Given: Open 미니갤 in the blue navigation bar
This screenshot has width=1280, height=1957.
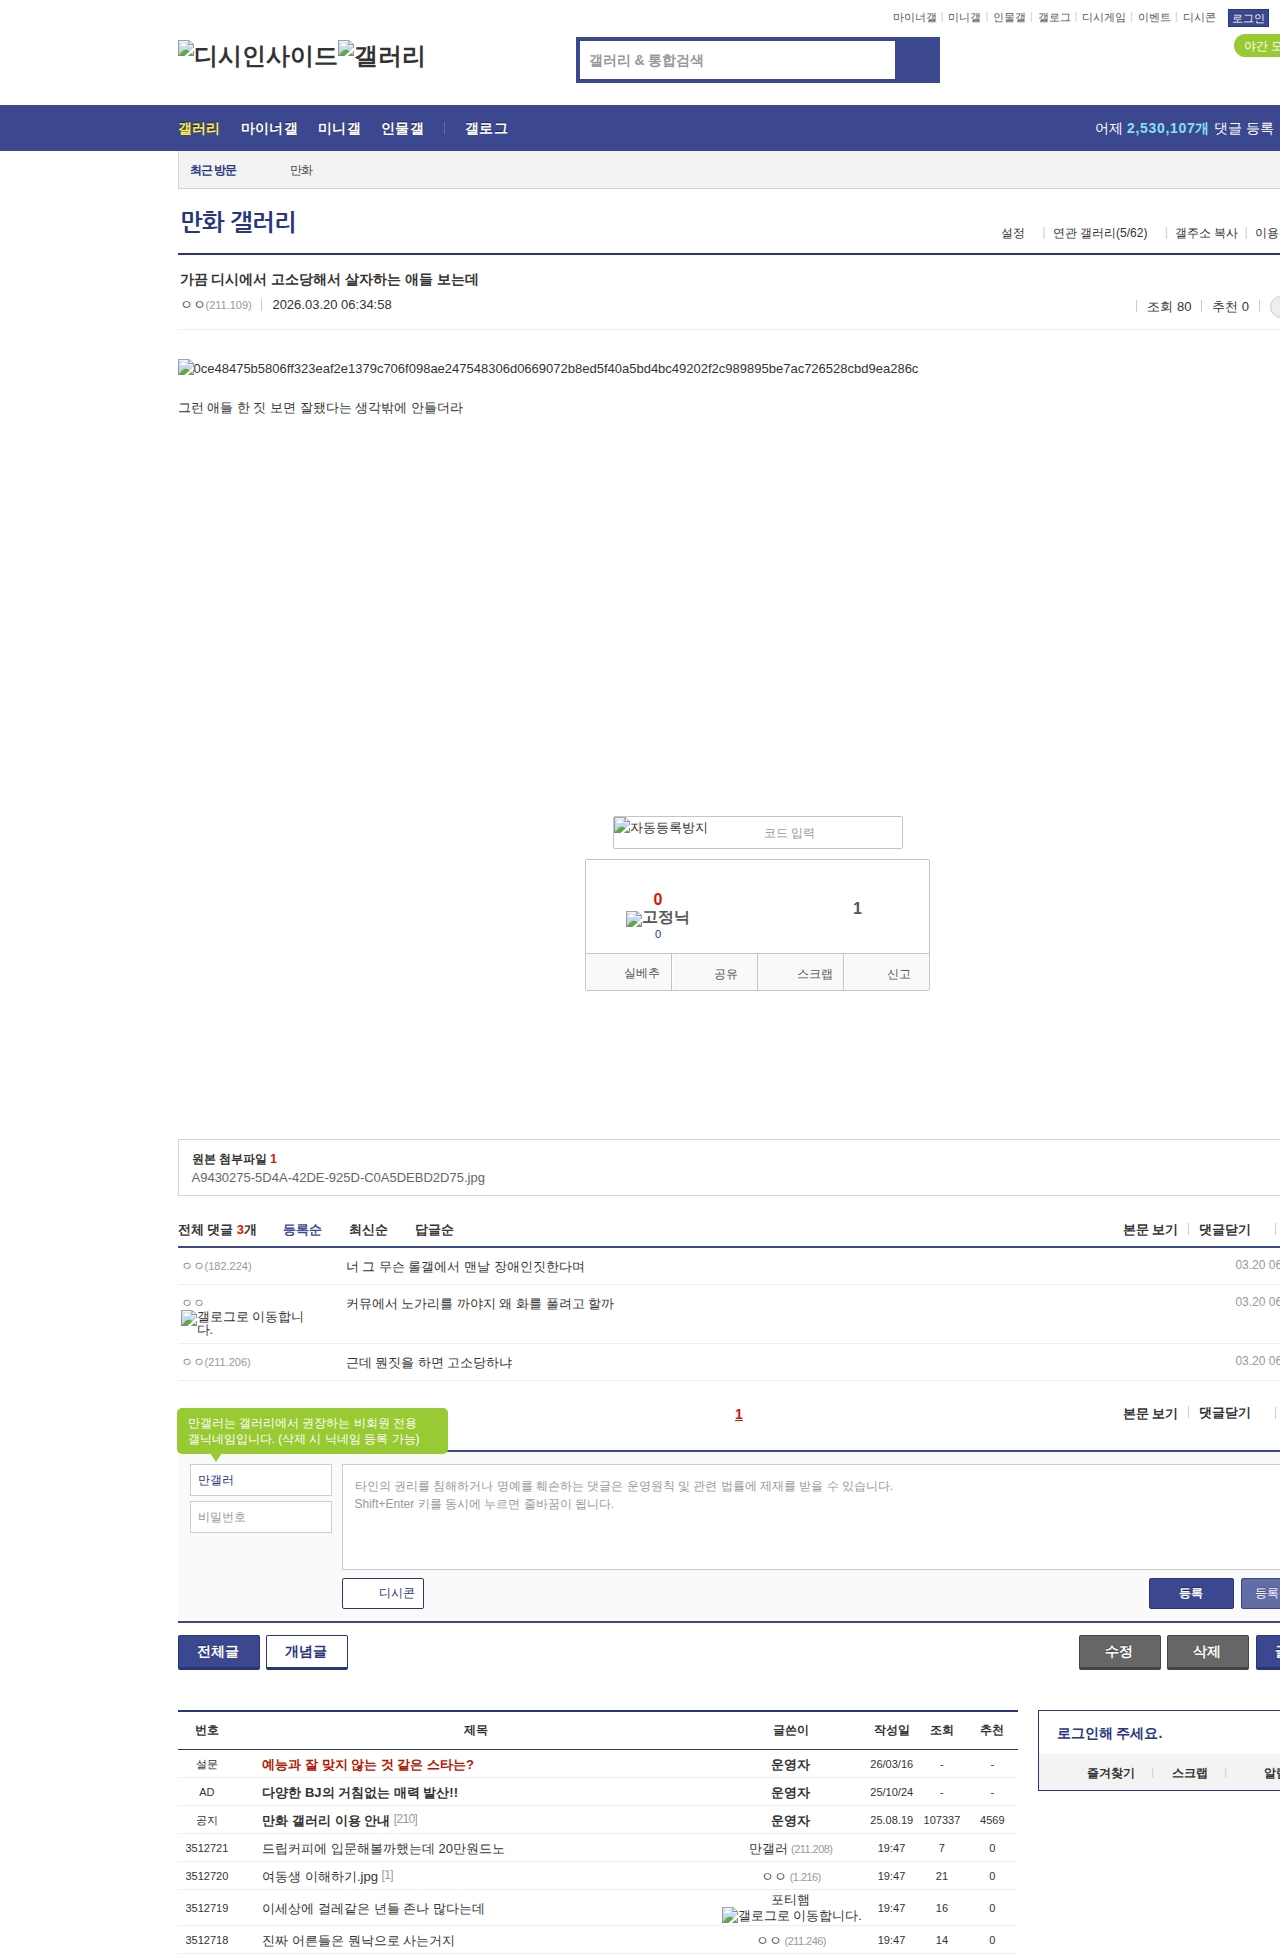Looking at the screenshot, I should [x=339, y=128].
